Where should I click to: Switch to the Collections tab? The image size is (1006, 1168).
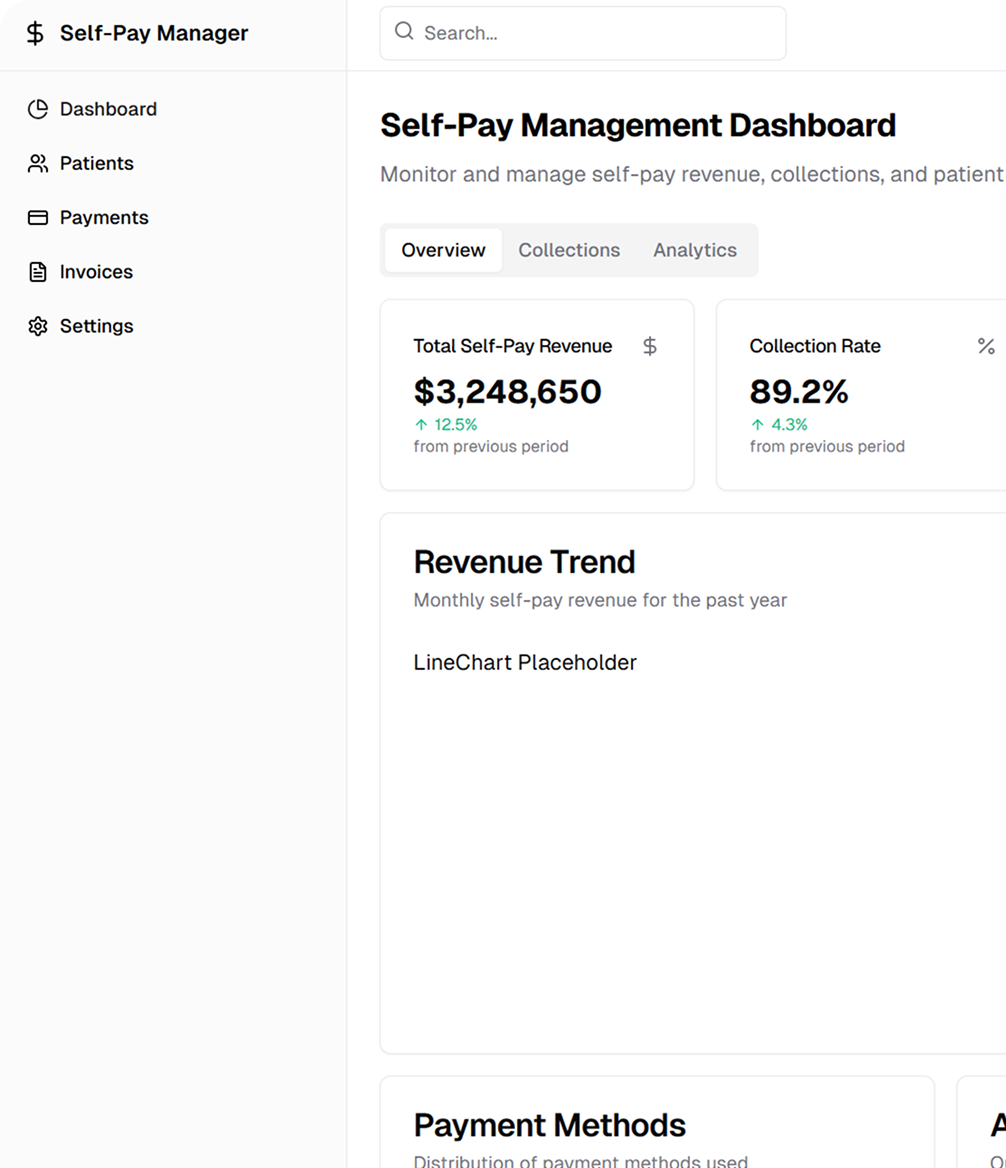point(569,250)
